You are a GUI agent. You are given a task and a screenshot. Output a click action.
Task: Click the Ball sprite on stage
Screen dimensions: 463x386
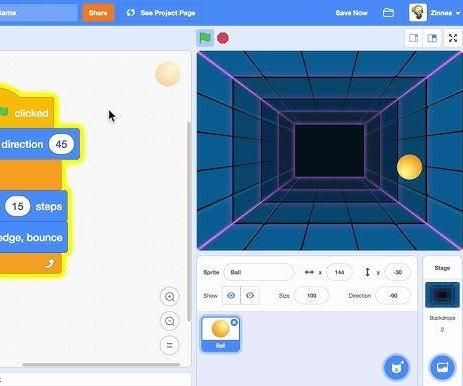pyautogui.click(x=409, y=167)
